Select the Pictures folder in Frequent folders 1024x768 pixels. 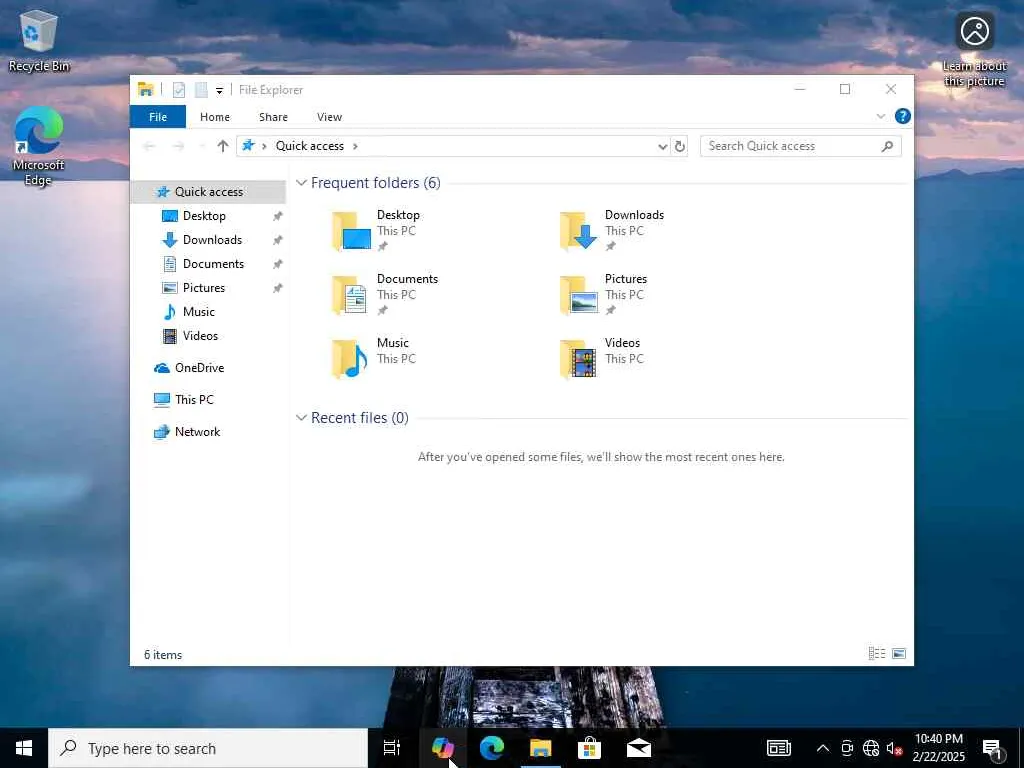(x=603, y=295)
